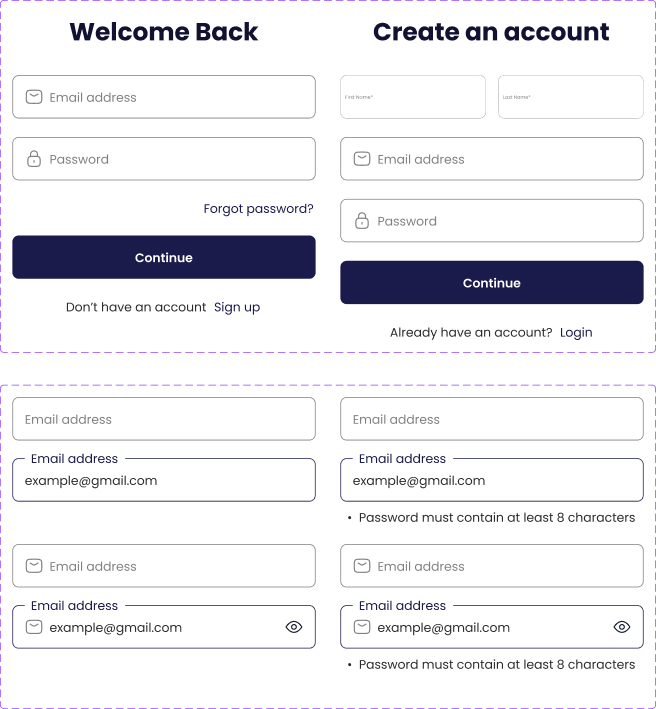
Task: Follow the Login link under Create an account
Action: (576, 332)
